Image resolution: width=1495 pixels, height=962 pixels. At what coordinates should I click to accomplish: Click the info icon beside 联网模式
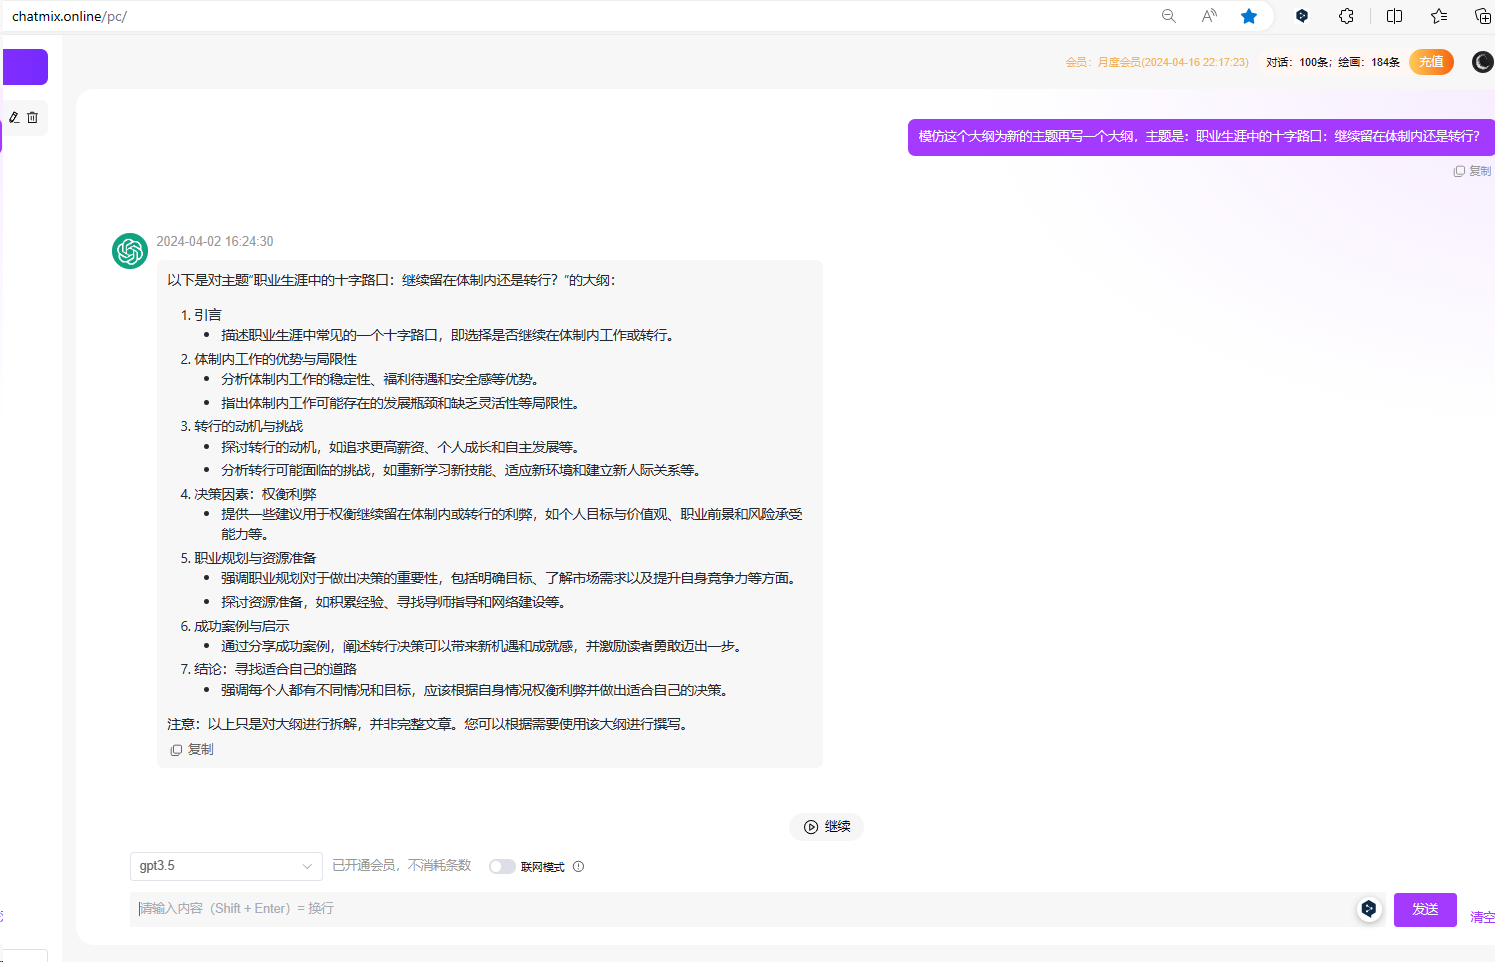tap(578, 867)
